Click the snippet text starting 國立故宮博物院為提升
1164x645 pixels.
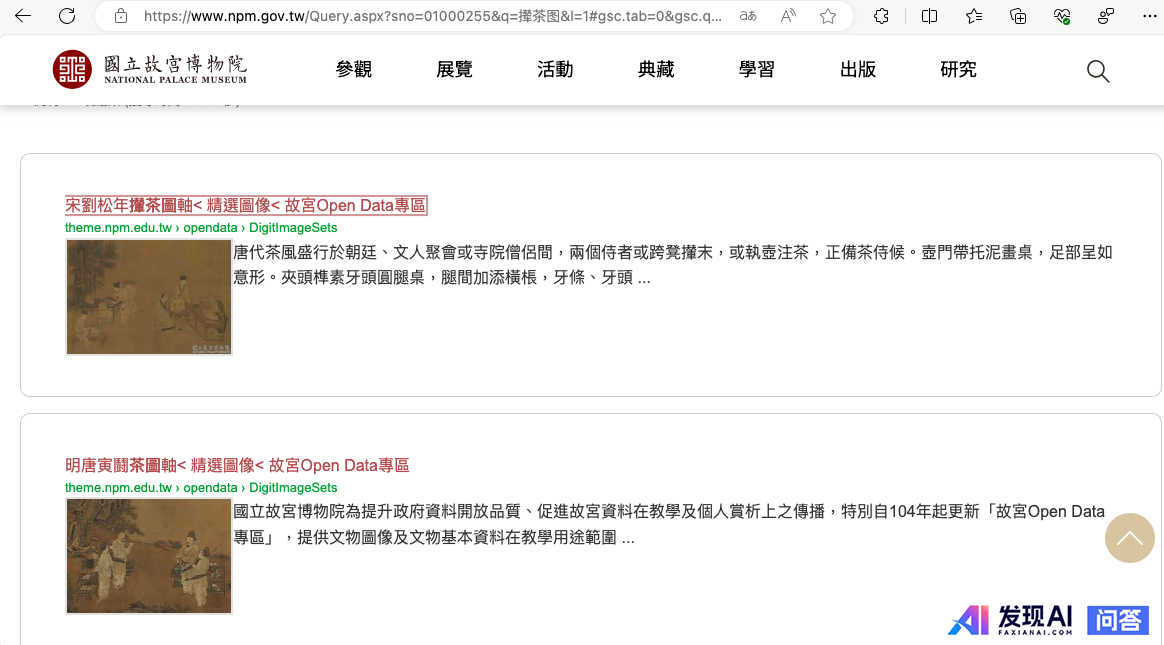(x=669, y=524)
